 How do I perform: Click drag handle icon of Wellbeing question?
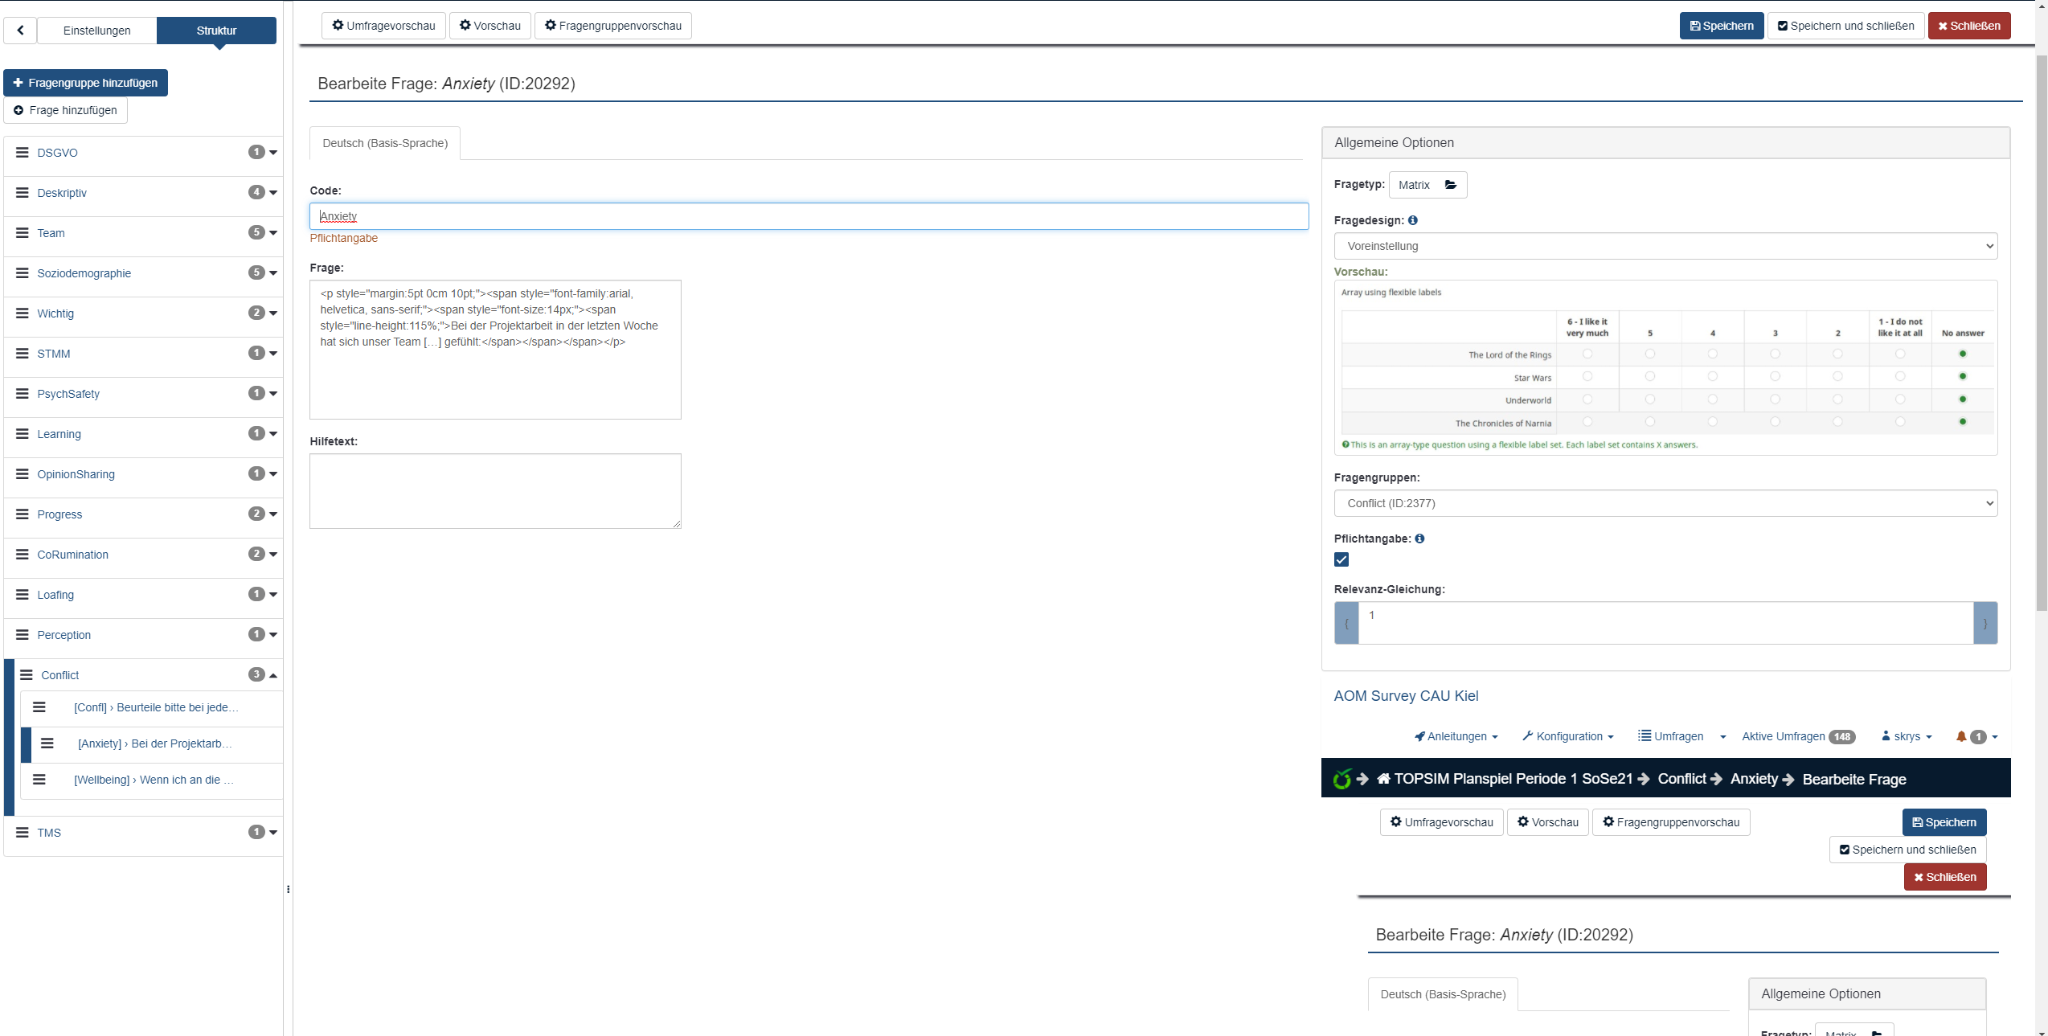(x=39, y=780)
